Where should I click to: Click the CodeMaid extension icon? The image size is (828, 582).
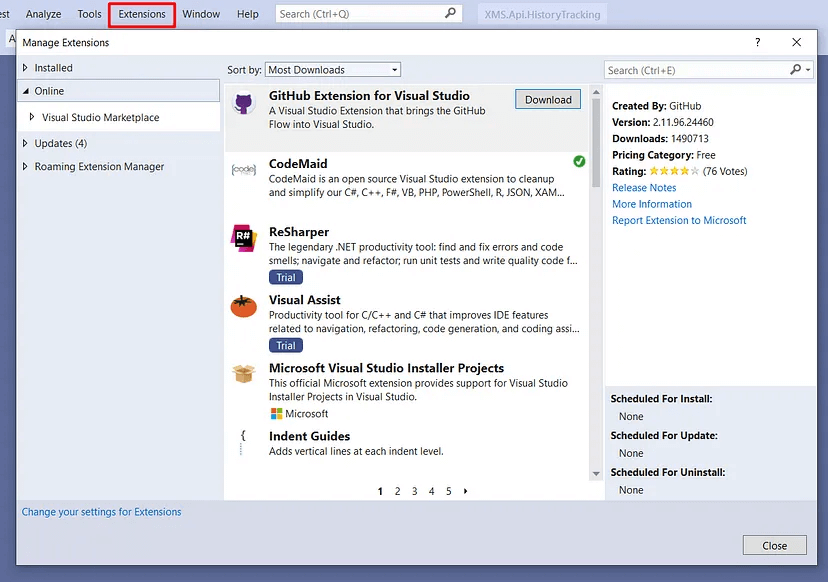pos(243,170)
